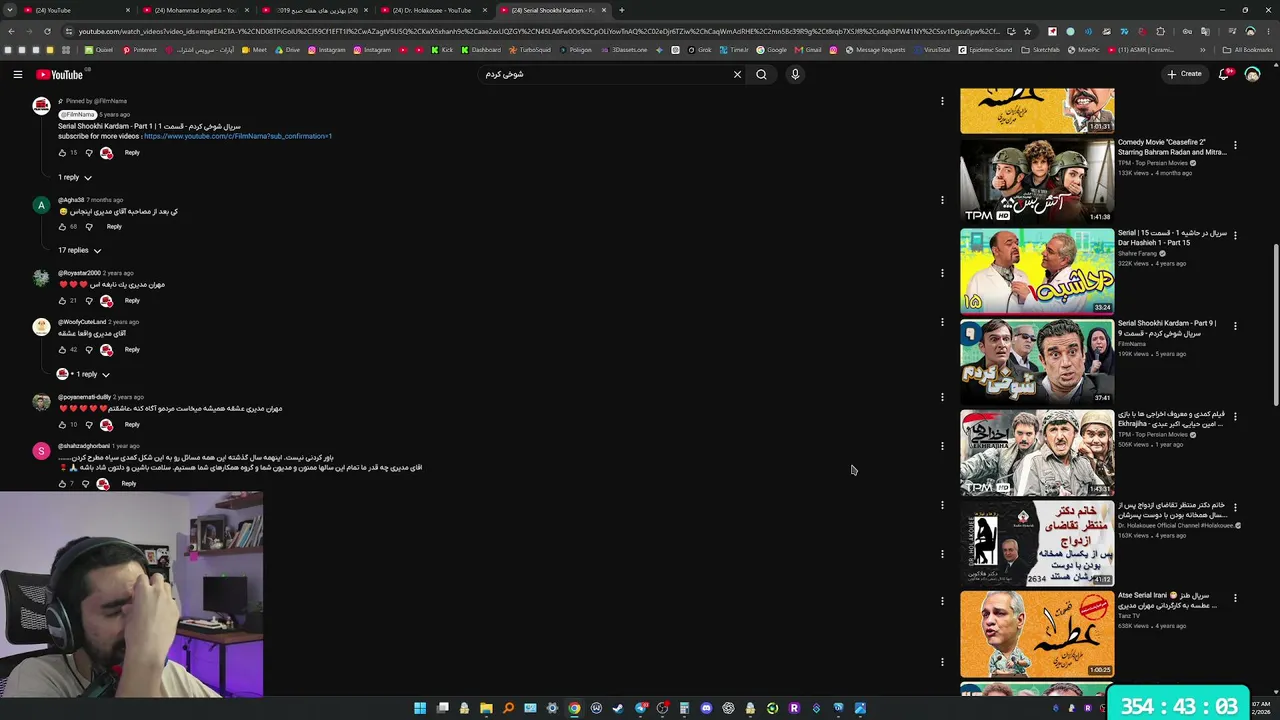This screenshot has height=720, width=1280.
Task: Switch to first (24) YouTube tab
Action: click(x=76, y=10)
